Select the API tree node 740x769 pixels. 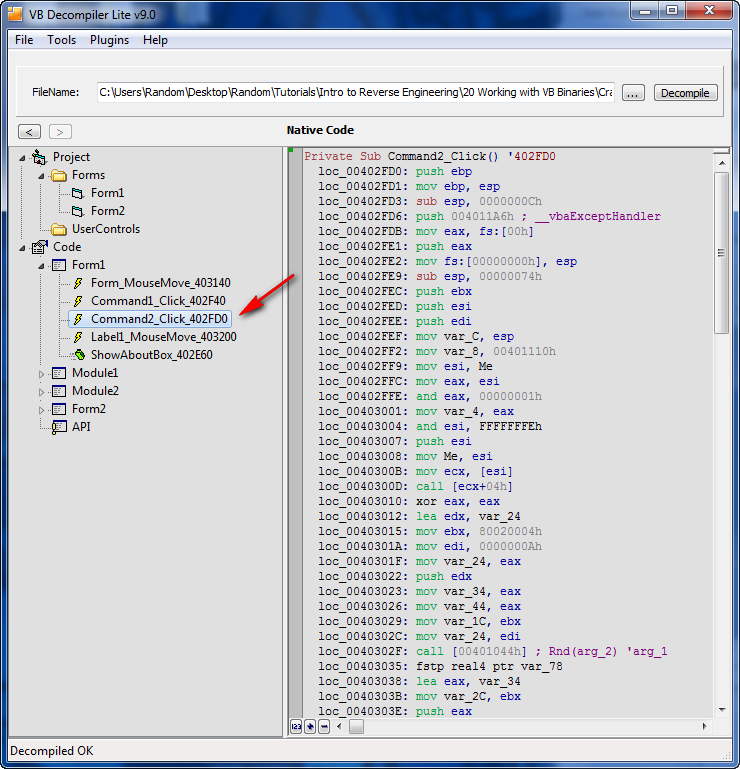pos(81,427)
